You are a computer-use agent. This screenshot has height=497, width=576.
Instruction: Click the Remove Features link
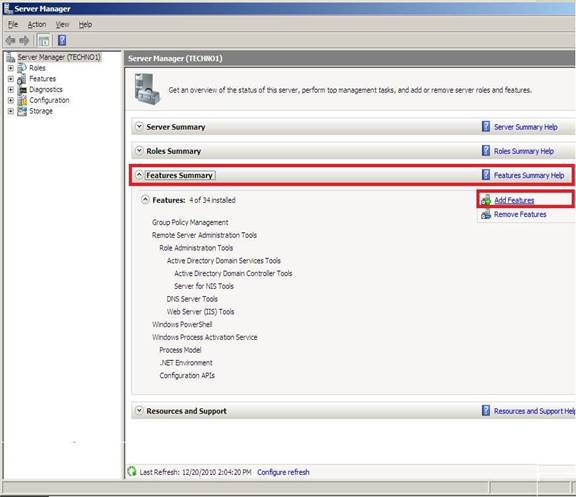click(x=520, y=214)
